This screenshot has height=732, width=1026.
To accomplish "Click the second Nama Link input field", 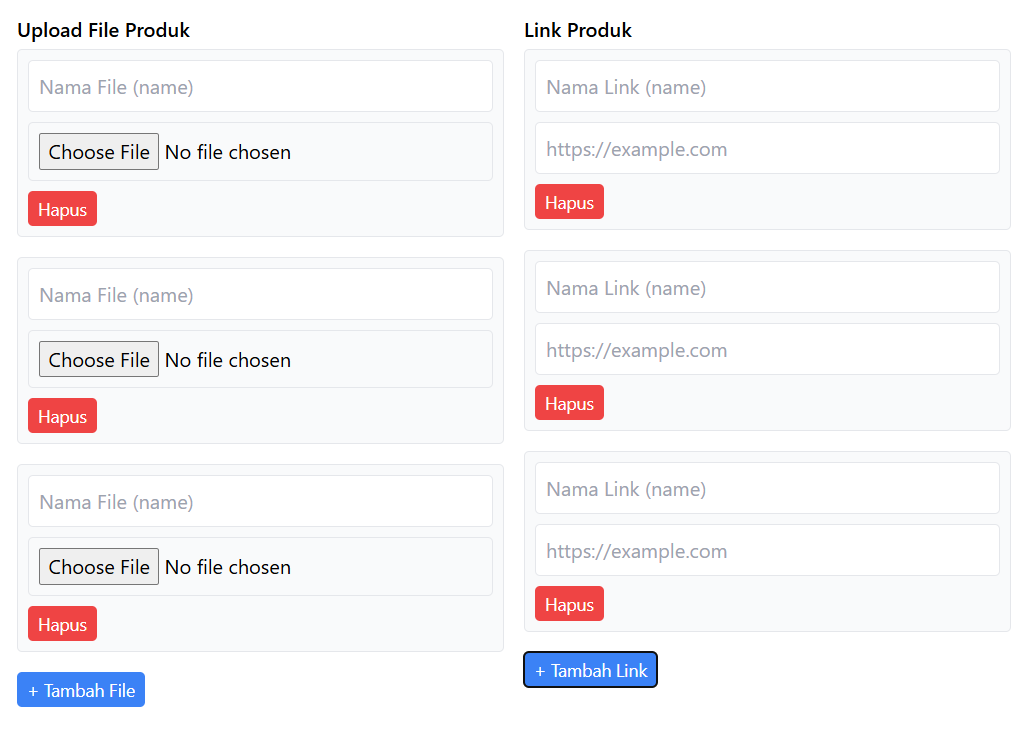I will tap(767, 287).
